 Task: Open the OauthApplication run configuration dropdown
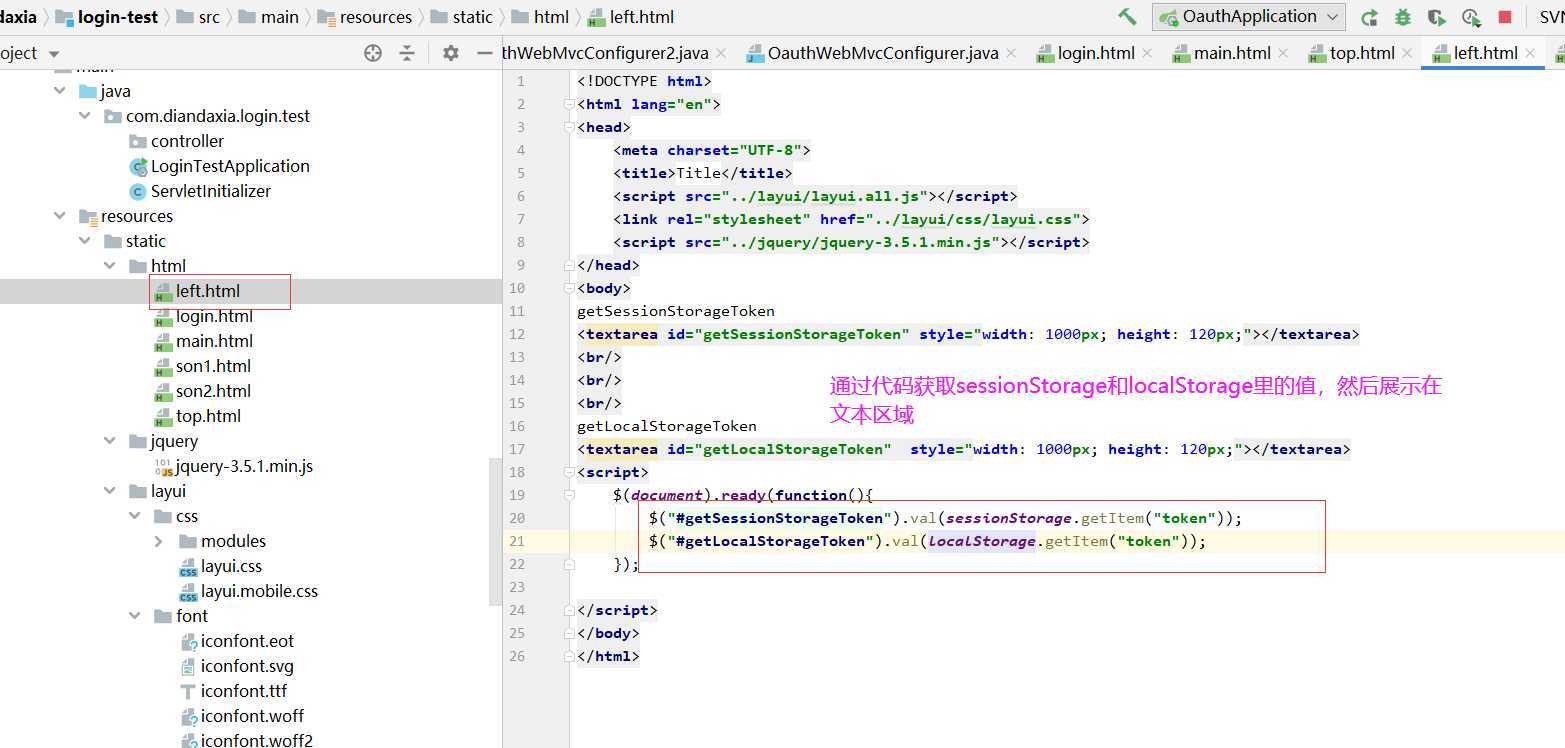click(1249, 17)
